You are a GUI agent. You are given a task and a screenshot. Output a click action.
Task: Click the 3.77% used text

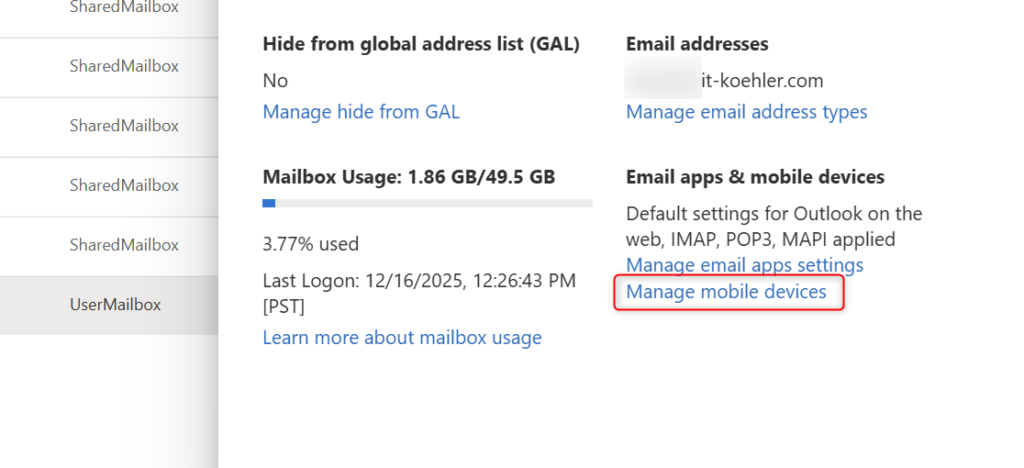(x=310, y=244)
